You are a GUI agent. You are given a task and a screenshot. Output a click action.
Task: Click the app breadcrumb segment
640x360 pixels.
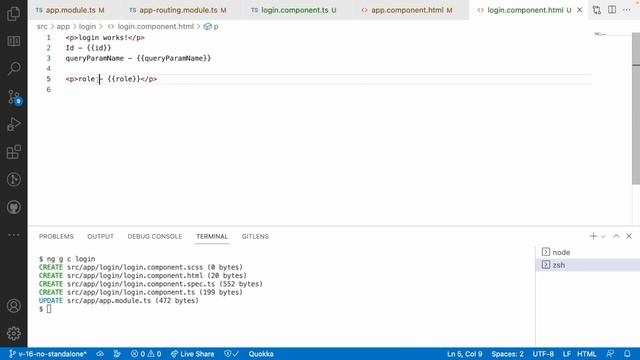[63, 27]
